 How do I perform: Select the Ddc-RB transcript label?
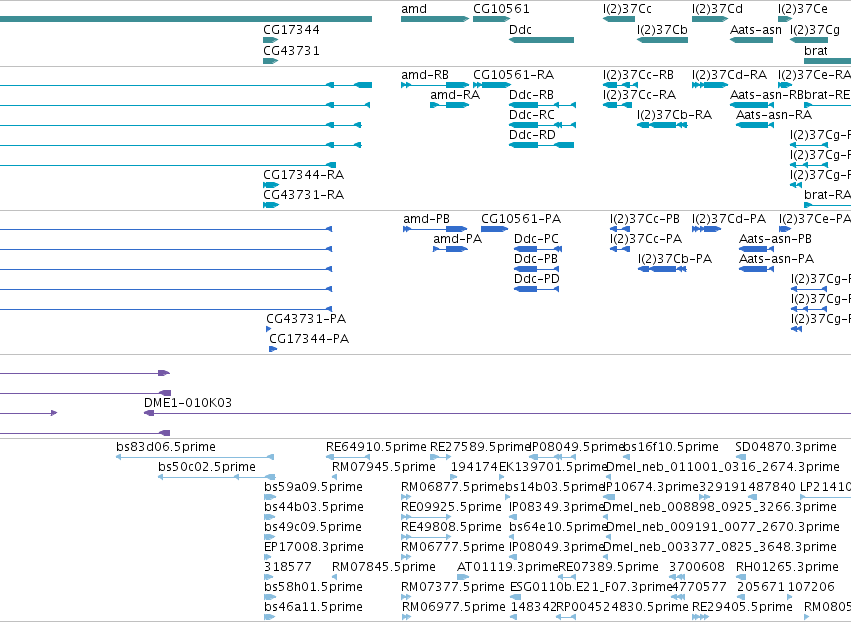coord(531,95)
